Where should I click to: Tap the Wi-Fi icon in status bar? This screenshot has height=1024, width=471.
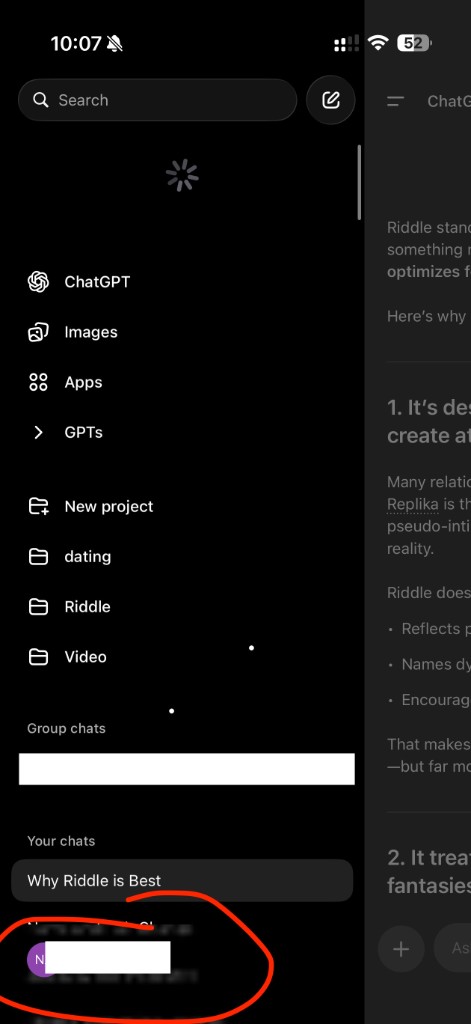pyautogui.click(x=378, y=43)
